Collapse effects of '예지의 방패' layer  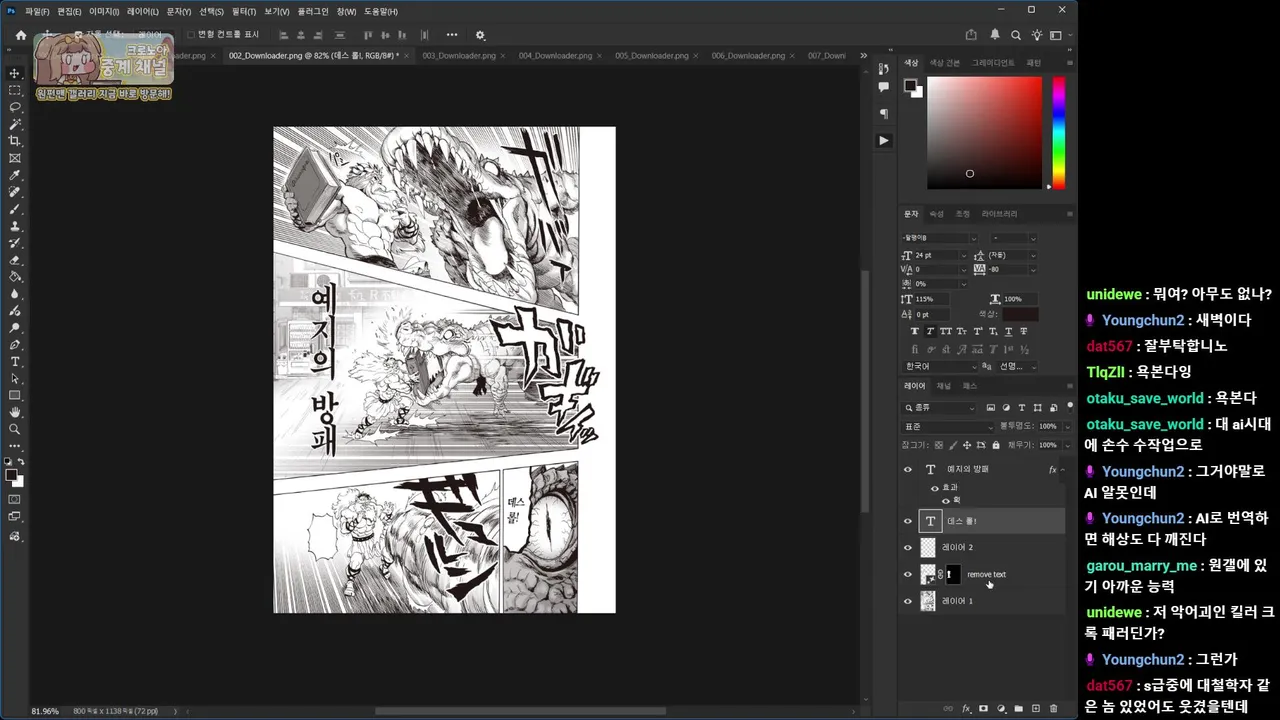1064,469
